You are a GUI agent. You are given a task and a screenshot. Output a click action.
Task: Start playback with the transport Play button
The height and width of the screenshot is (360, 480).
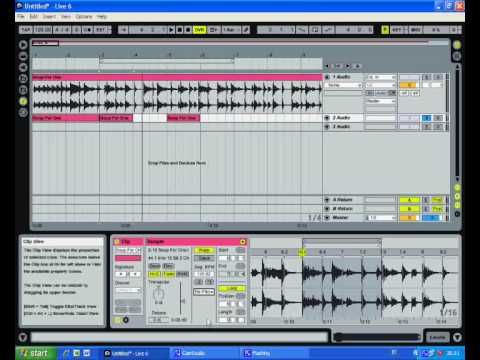(171, 30)
